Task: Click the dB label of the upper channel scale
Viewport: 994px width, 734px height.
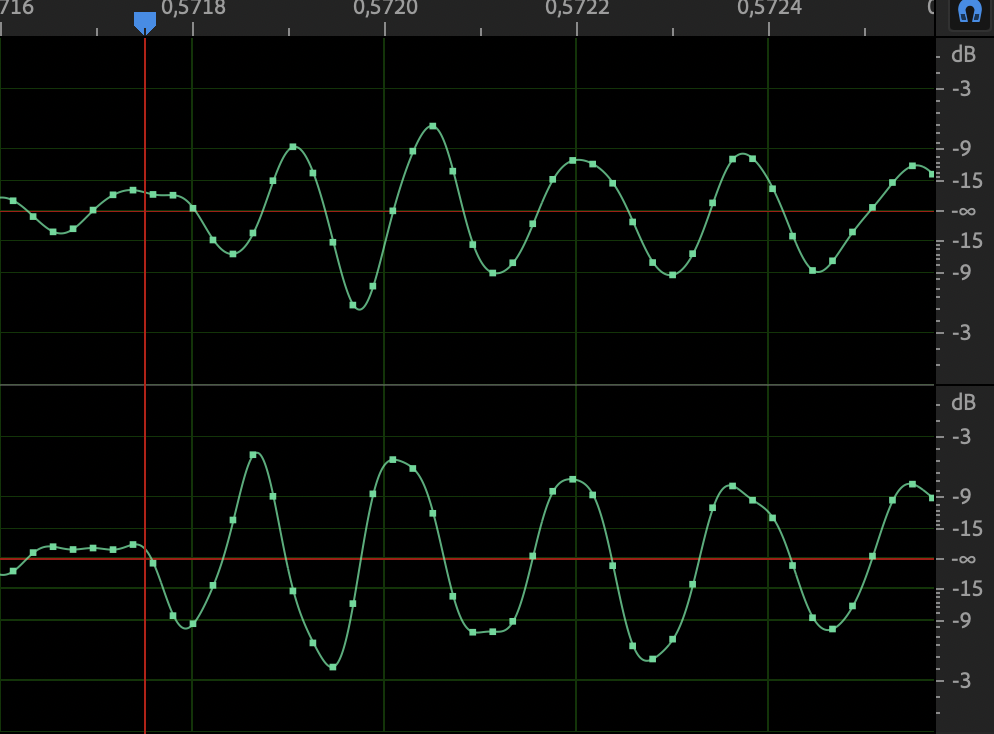Action: [963, 55]
